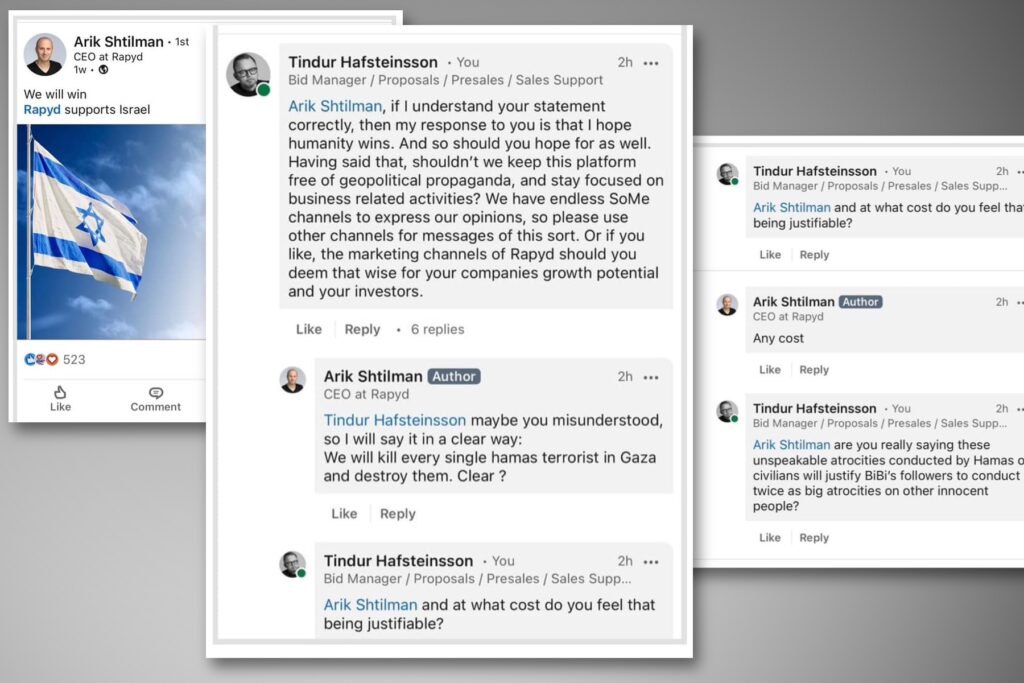The width and height of the screenshot is (1024, 683).
Task: Click the globe visibility icon next to 1w
Action: point(103,70)
